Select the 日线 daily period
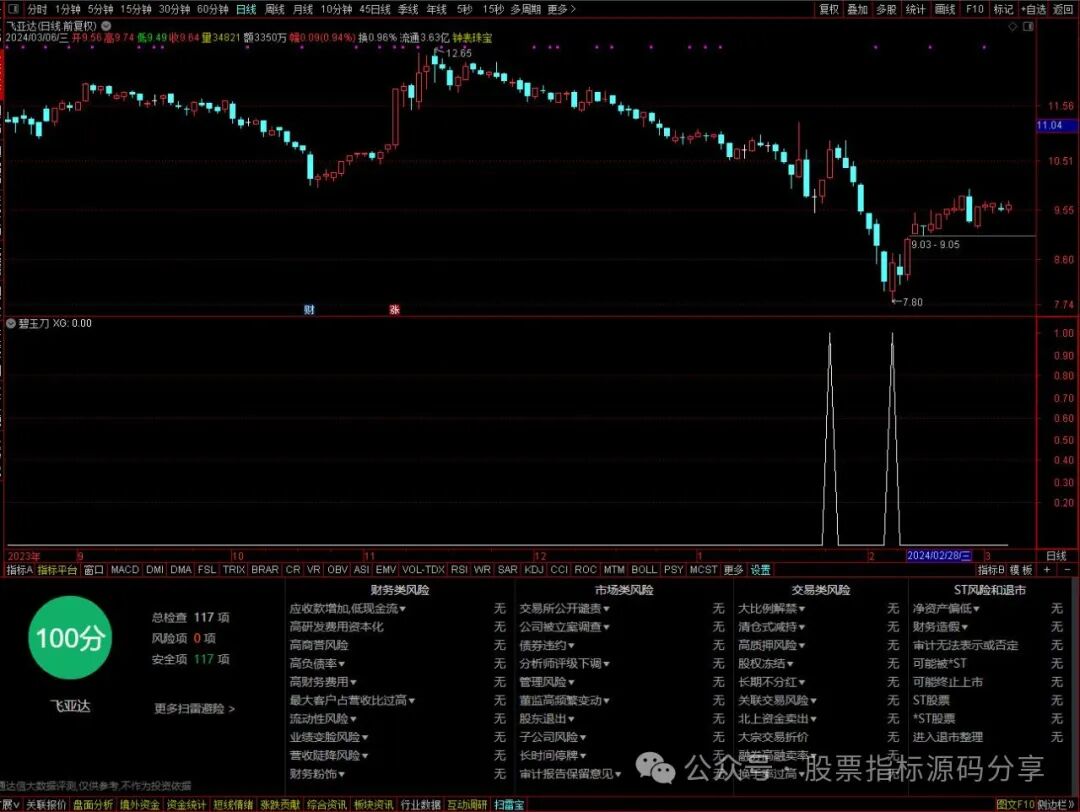This screenshot has width=1080, height=812. (246, 9)
